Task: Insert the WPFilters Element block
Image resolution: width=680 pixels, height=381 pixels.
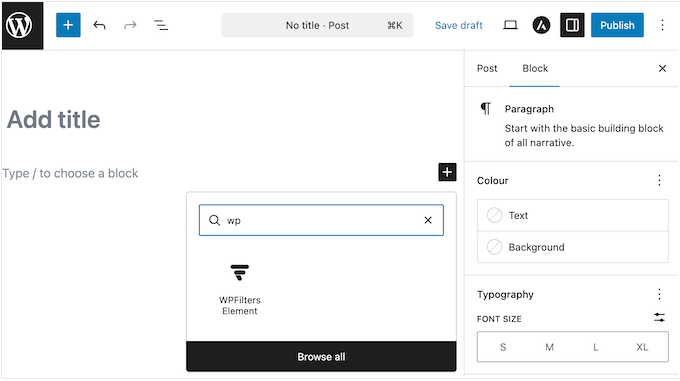Action: [x=239, y=290]
